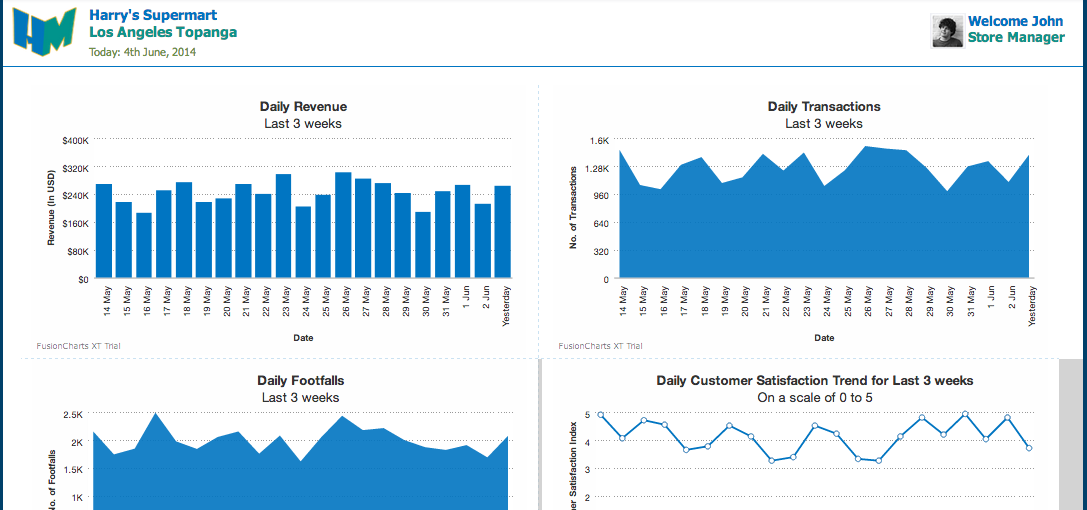Click John's profile avatar photo
1087x510 pixels.
click(x=947, y=31)
